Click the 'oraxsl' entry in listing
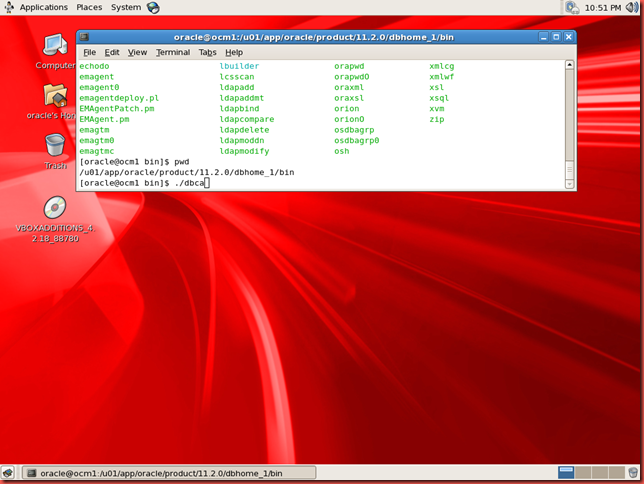The height and width of the screenshot is (484, 644). coord(349,98)
